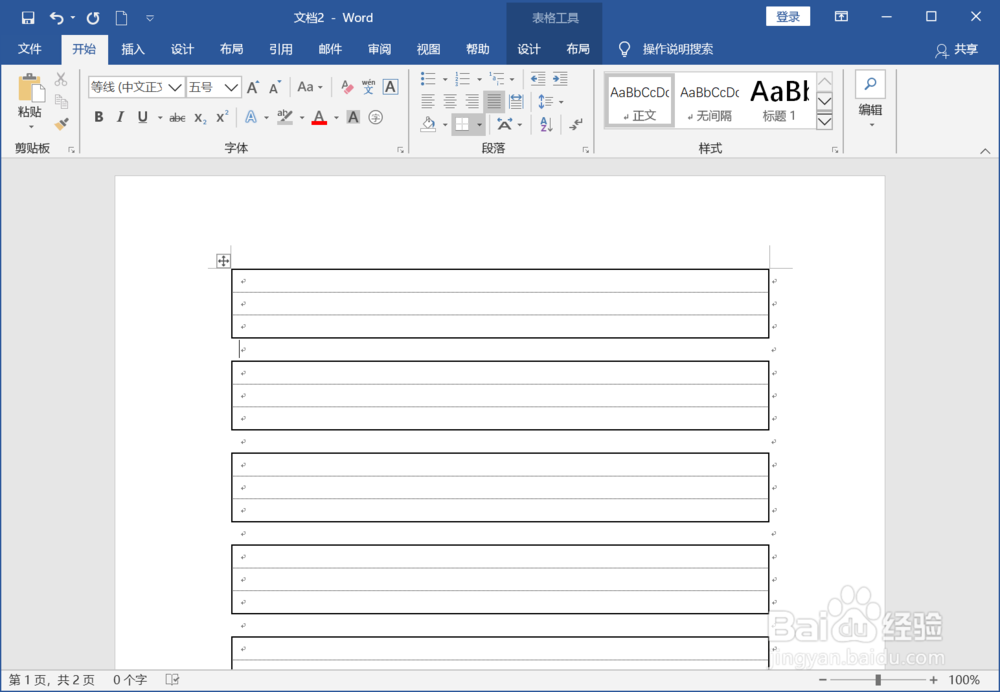Align text to the left

[428, 101]
